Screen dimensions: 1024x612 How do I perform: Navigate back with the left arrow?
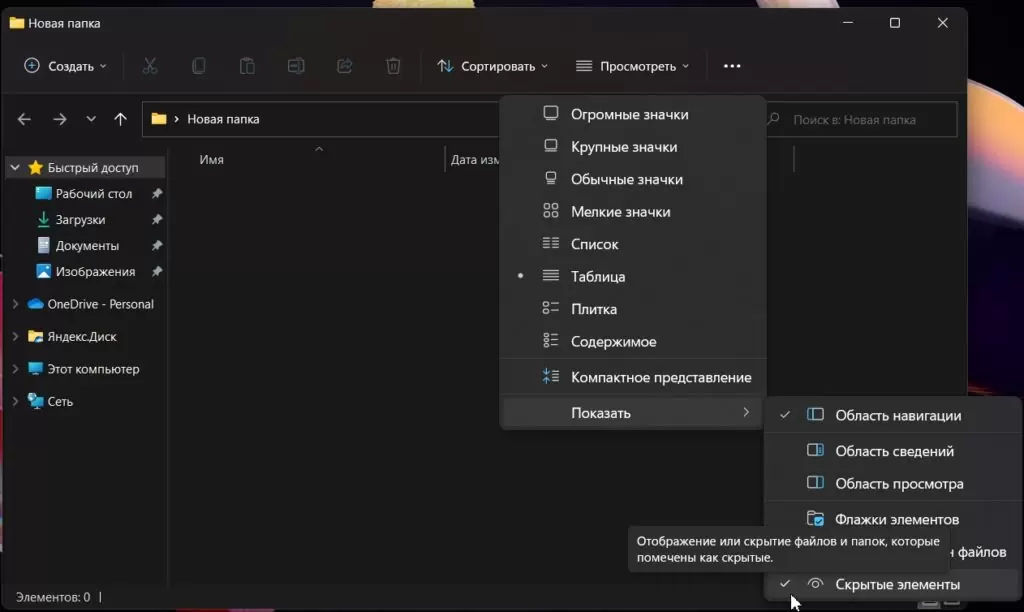tap(25, 119)
